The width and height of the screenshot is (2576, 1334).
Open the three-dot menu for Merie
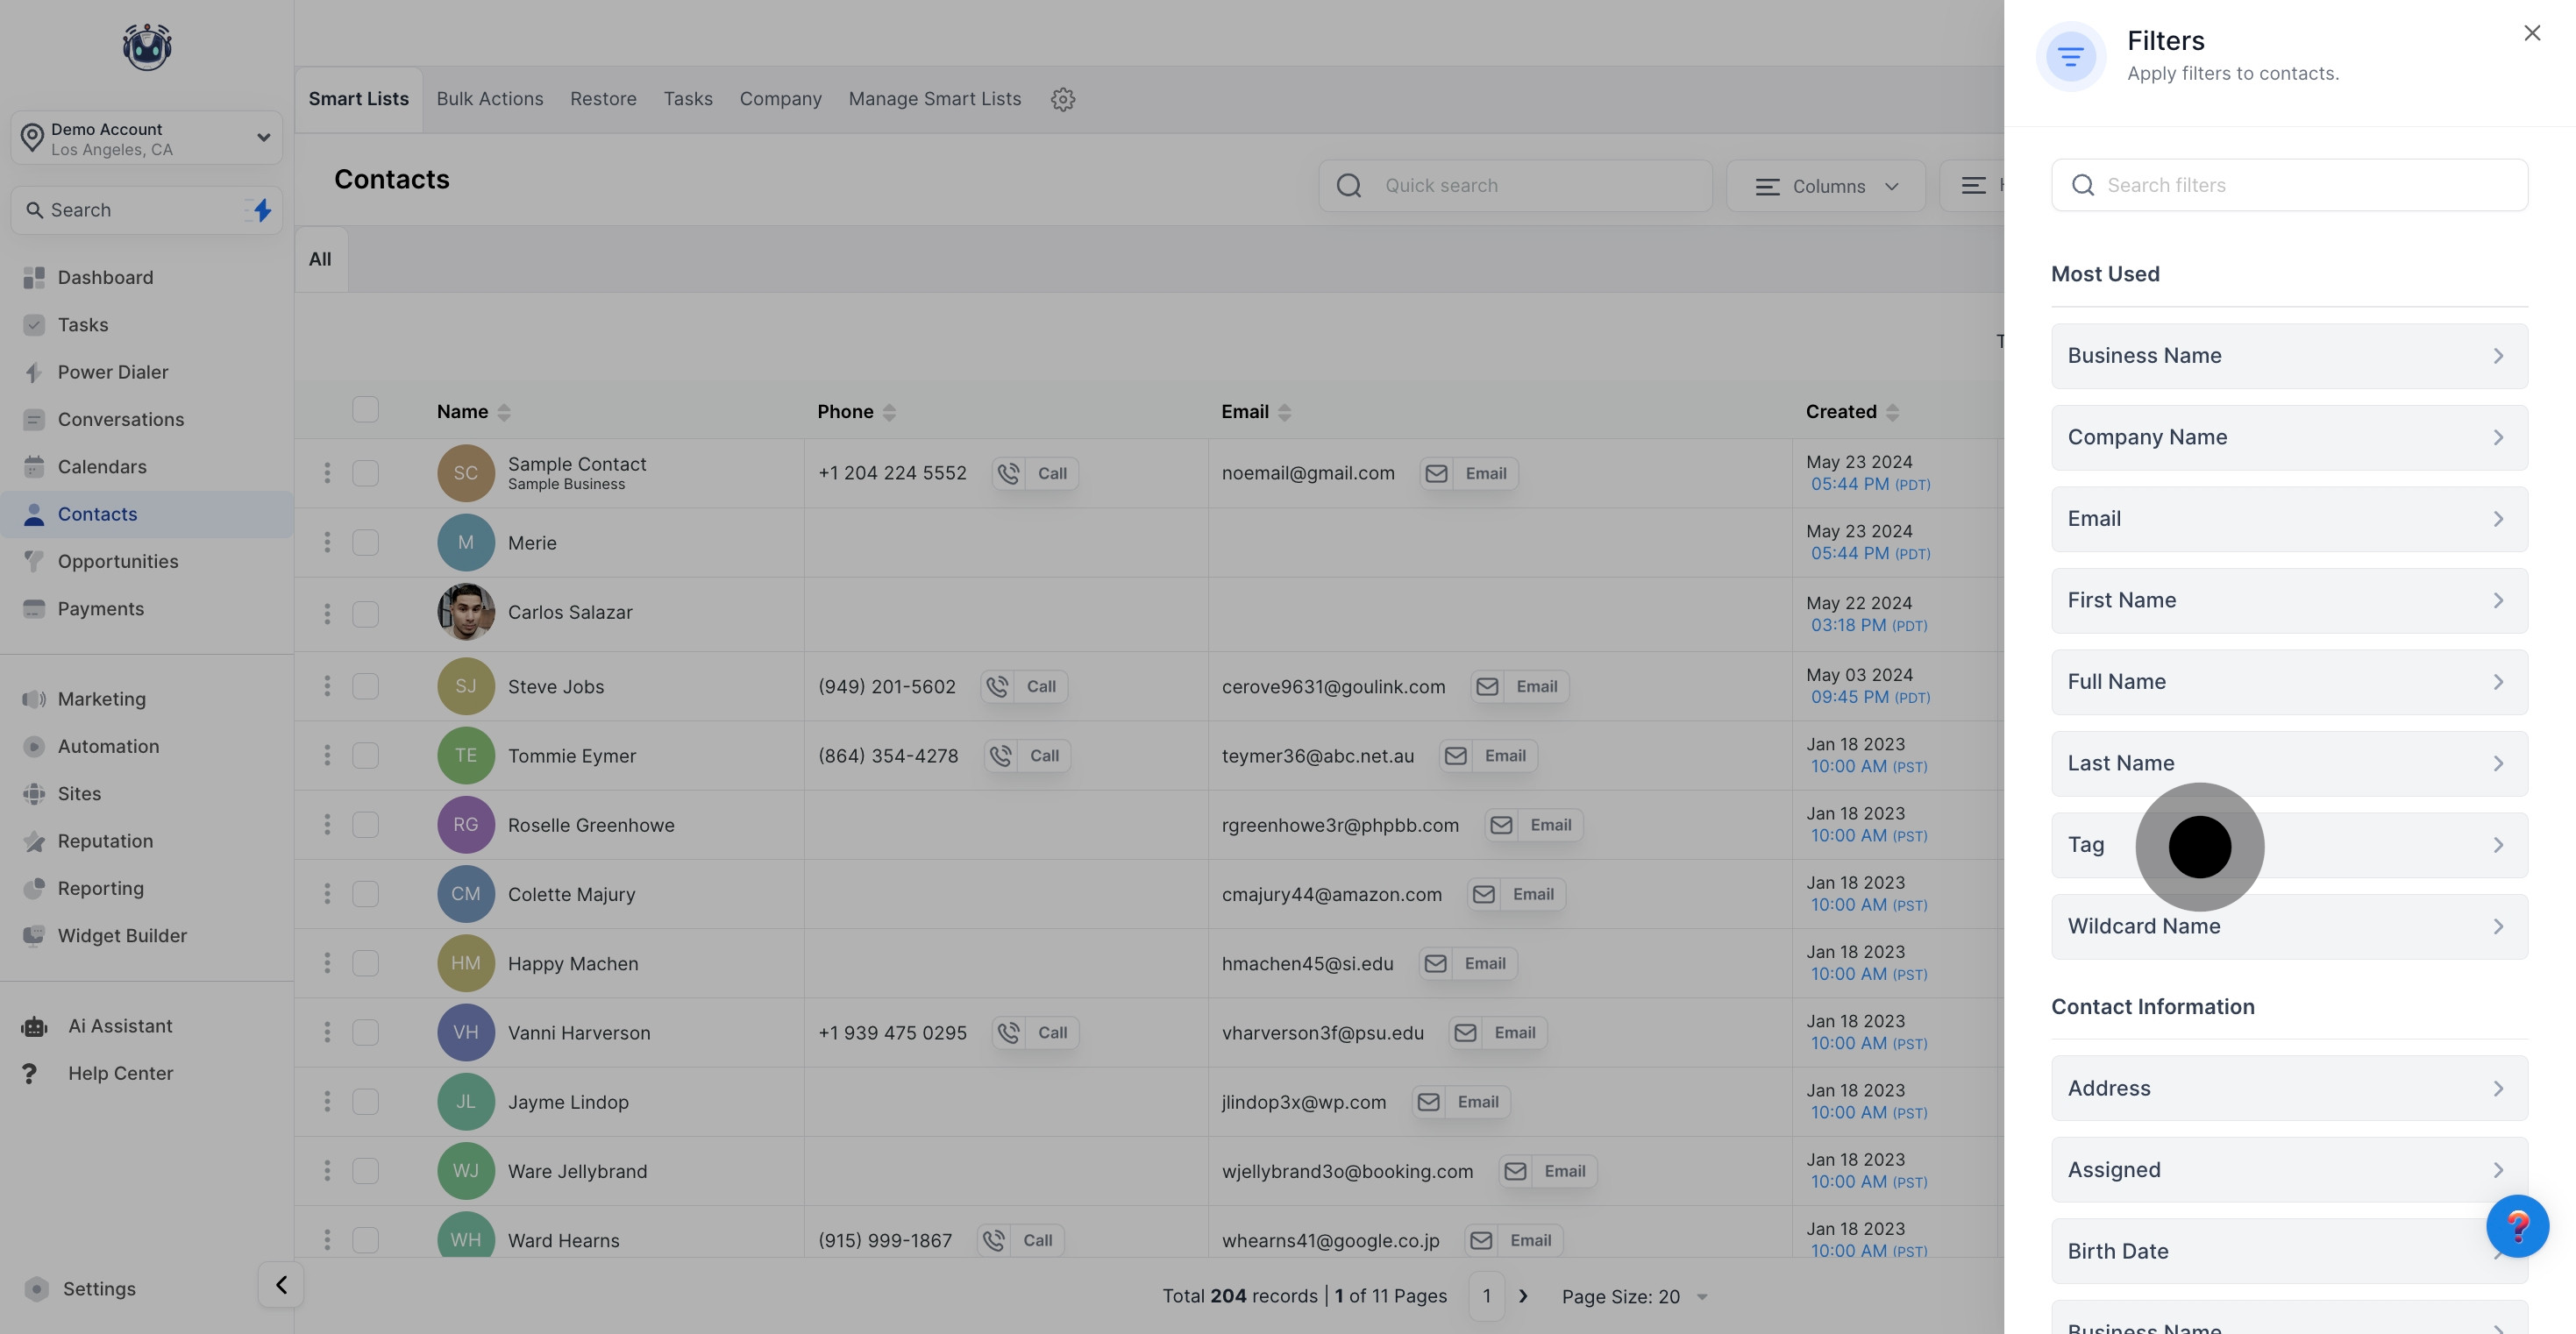(327, 542)
